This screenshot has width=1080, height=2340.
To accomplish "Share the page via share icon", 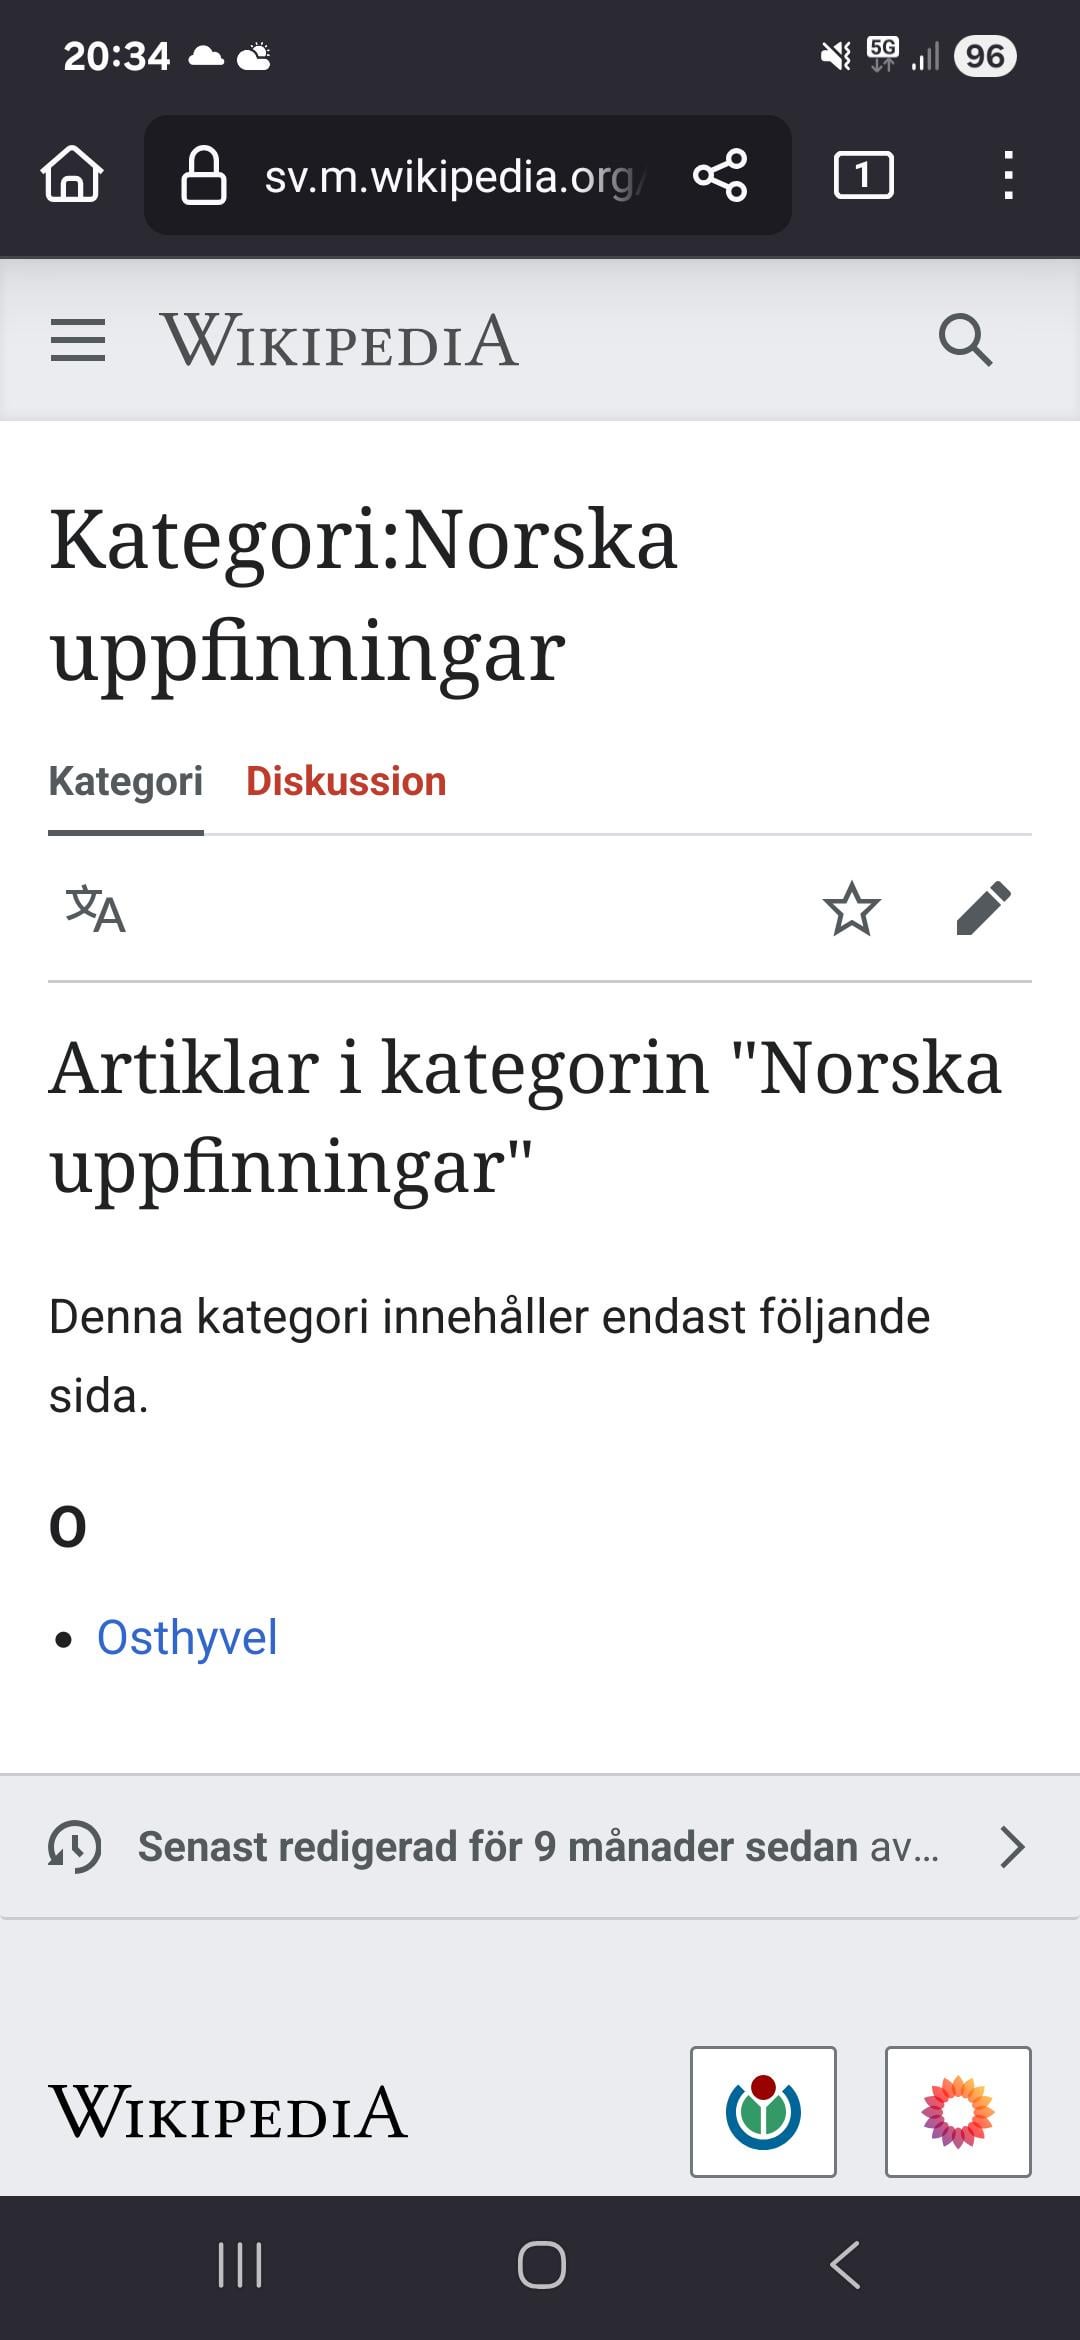I will pyautogui.click(x=720, y=176).
